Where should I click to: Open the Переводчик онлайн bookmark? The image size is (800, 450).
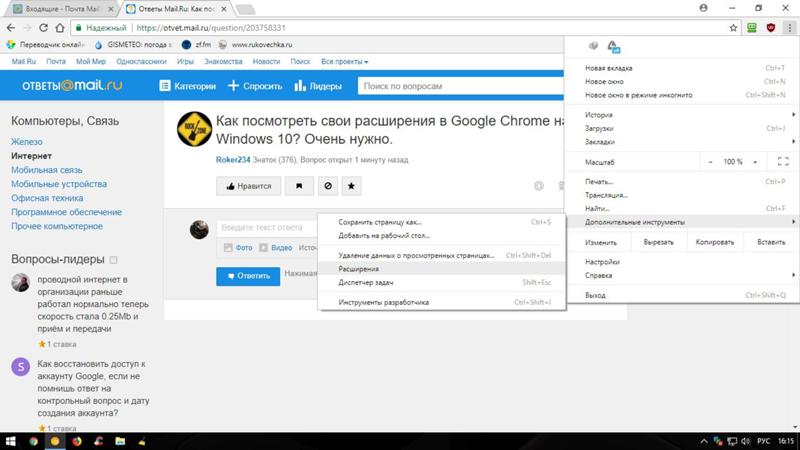point(45,45)
